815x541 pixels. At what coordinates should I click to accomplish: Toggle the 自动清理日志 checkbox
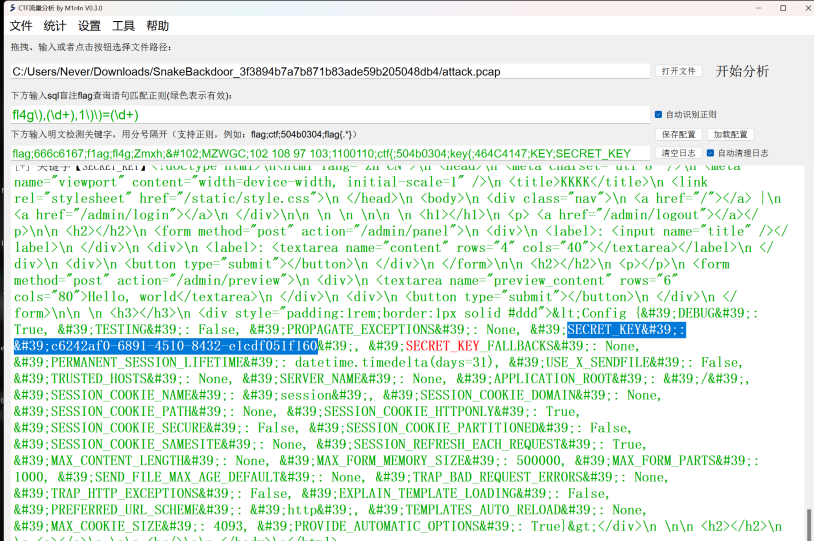pyautogui.click(x=711, y=153)
